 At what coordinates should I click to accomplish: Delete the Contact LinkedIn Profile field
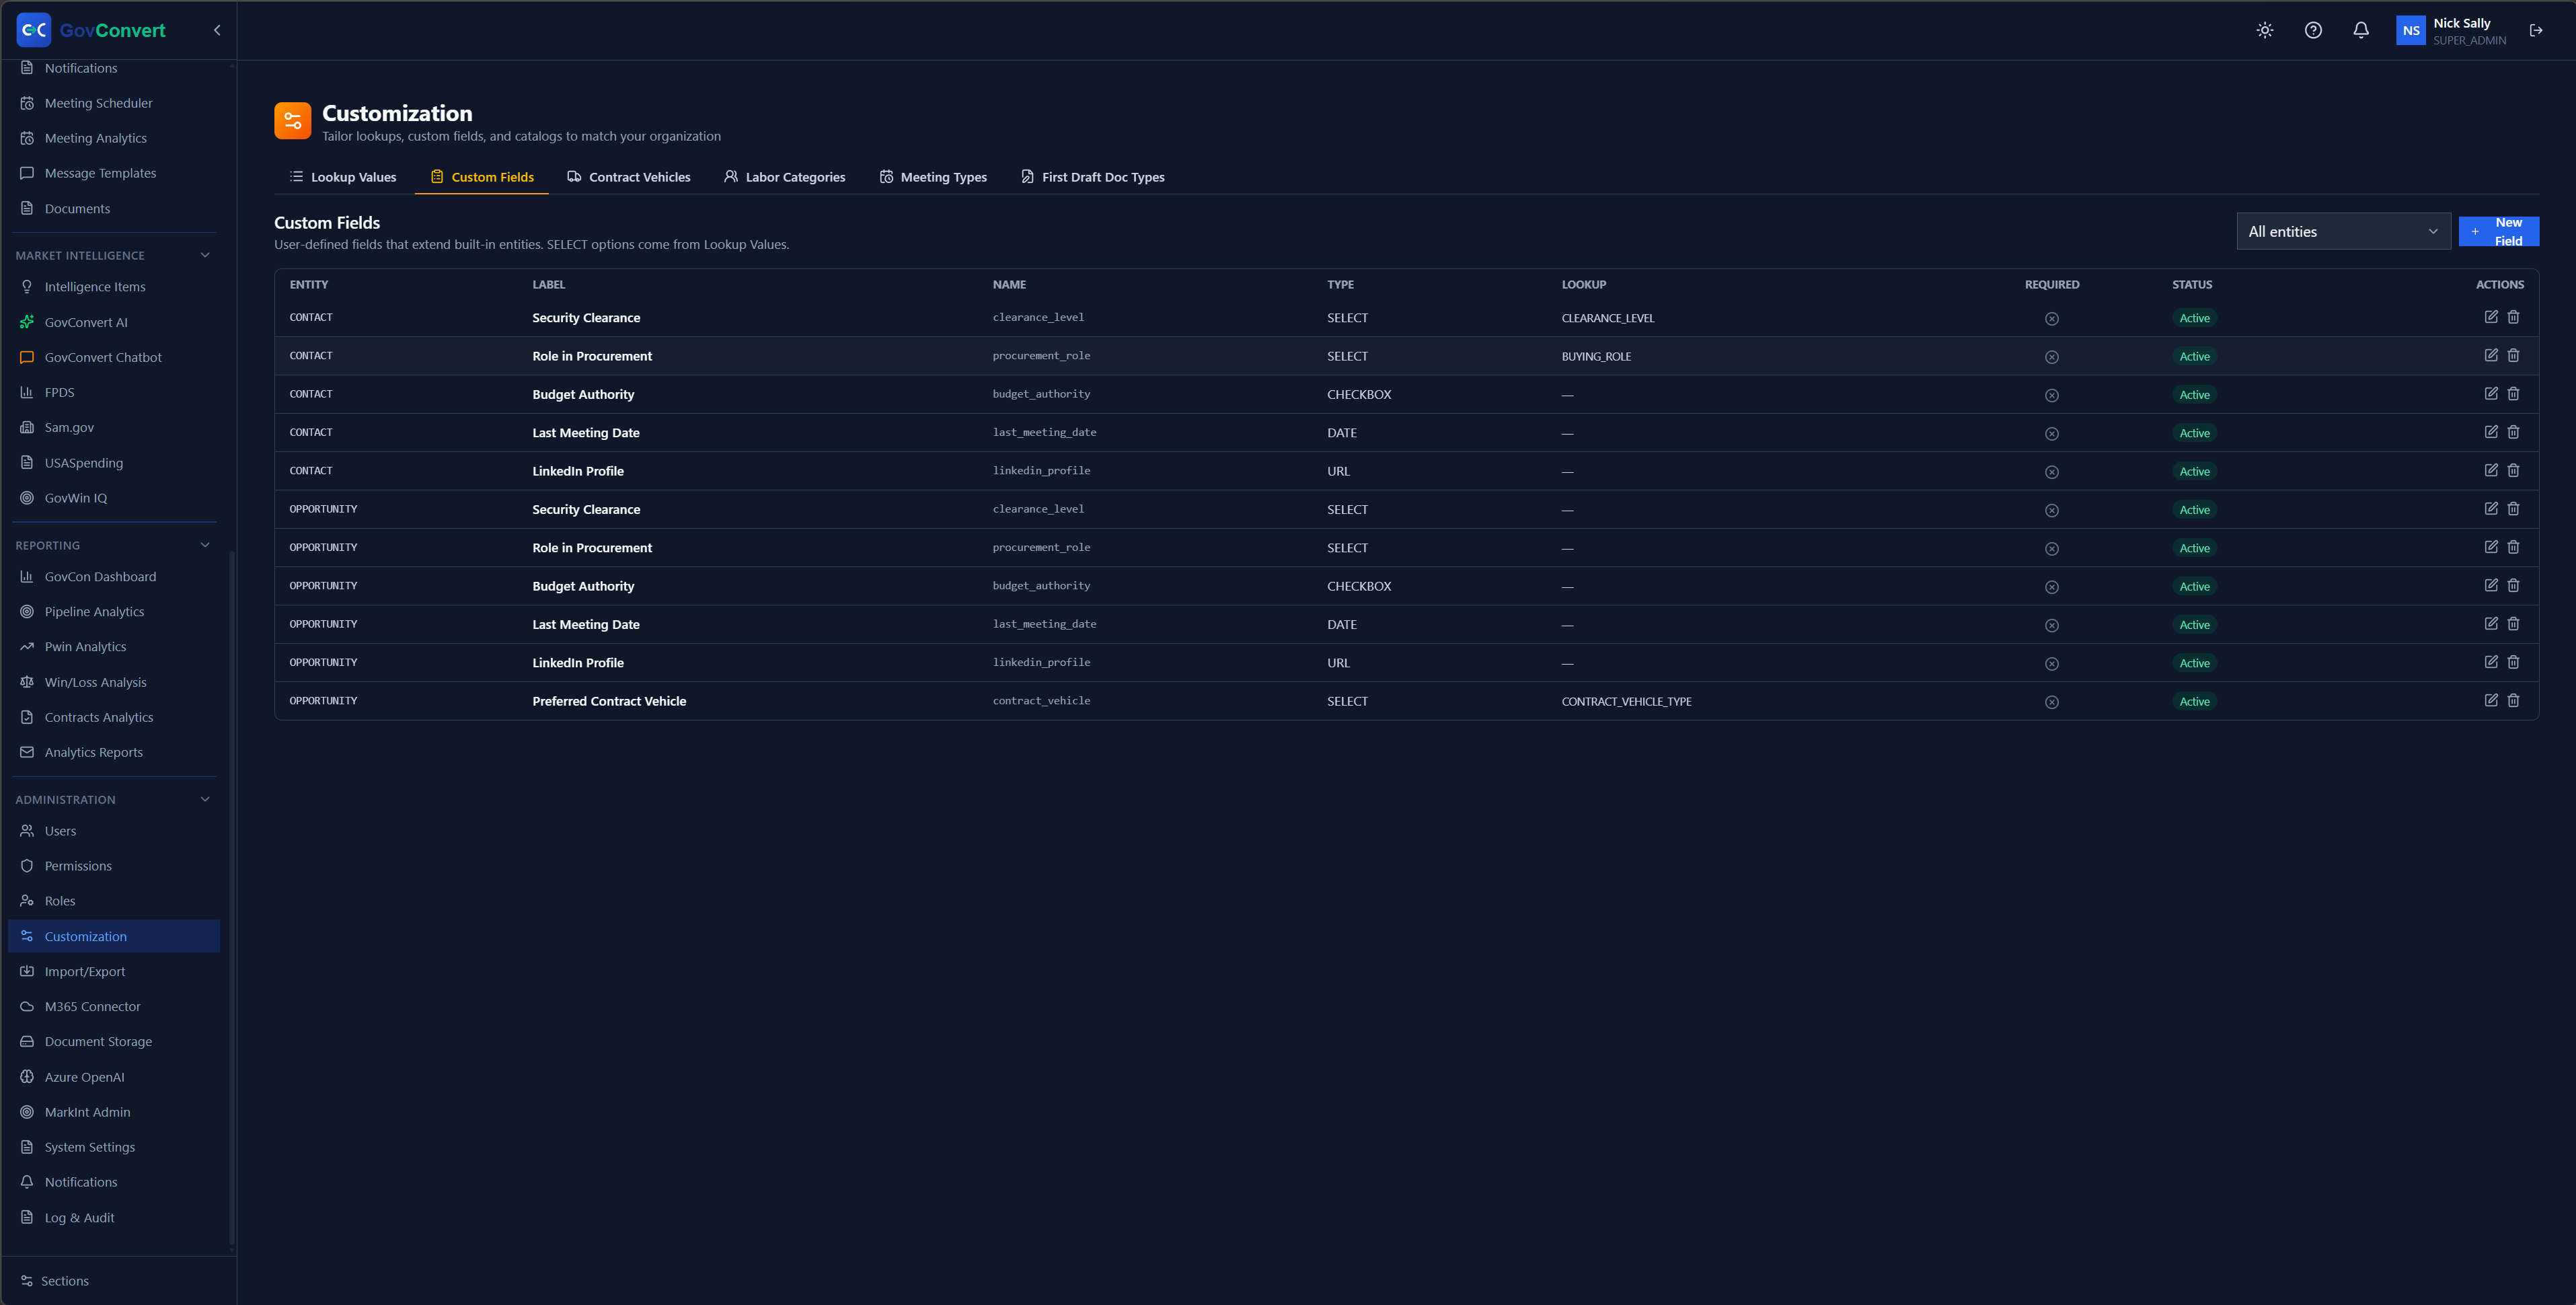tap(2513, 470)
